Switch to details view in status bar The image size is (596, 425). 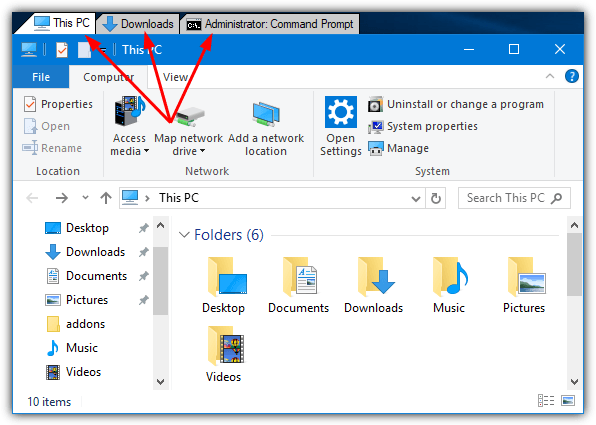(546, 401)
